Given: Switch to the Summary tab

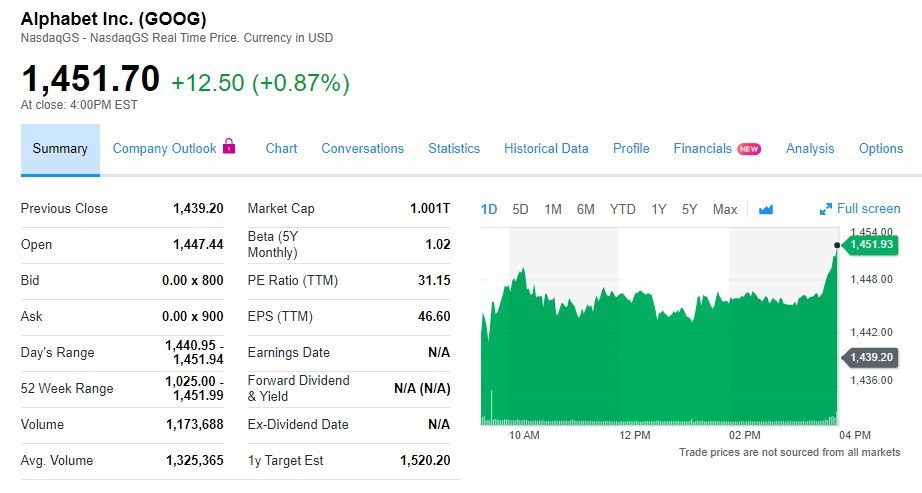Looking at the screenshot, I should point(60,149).
